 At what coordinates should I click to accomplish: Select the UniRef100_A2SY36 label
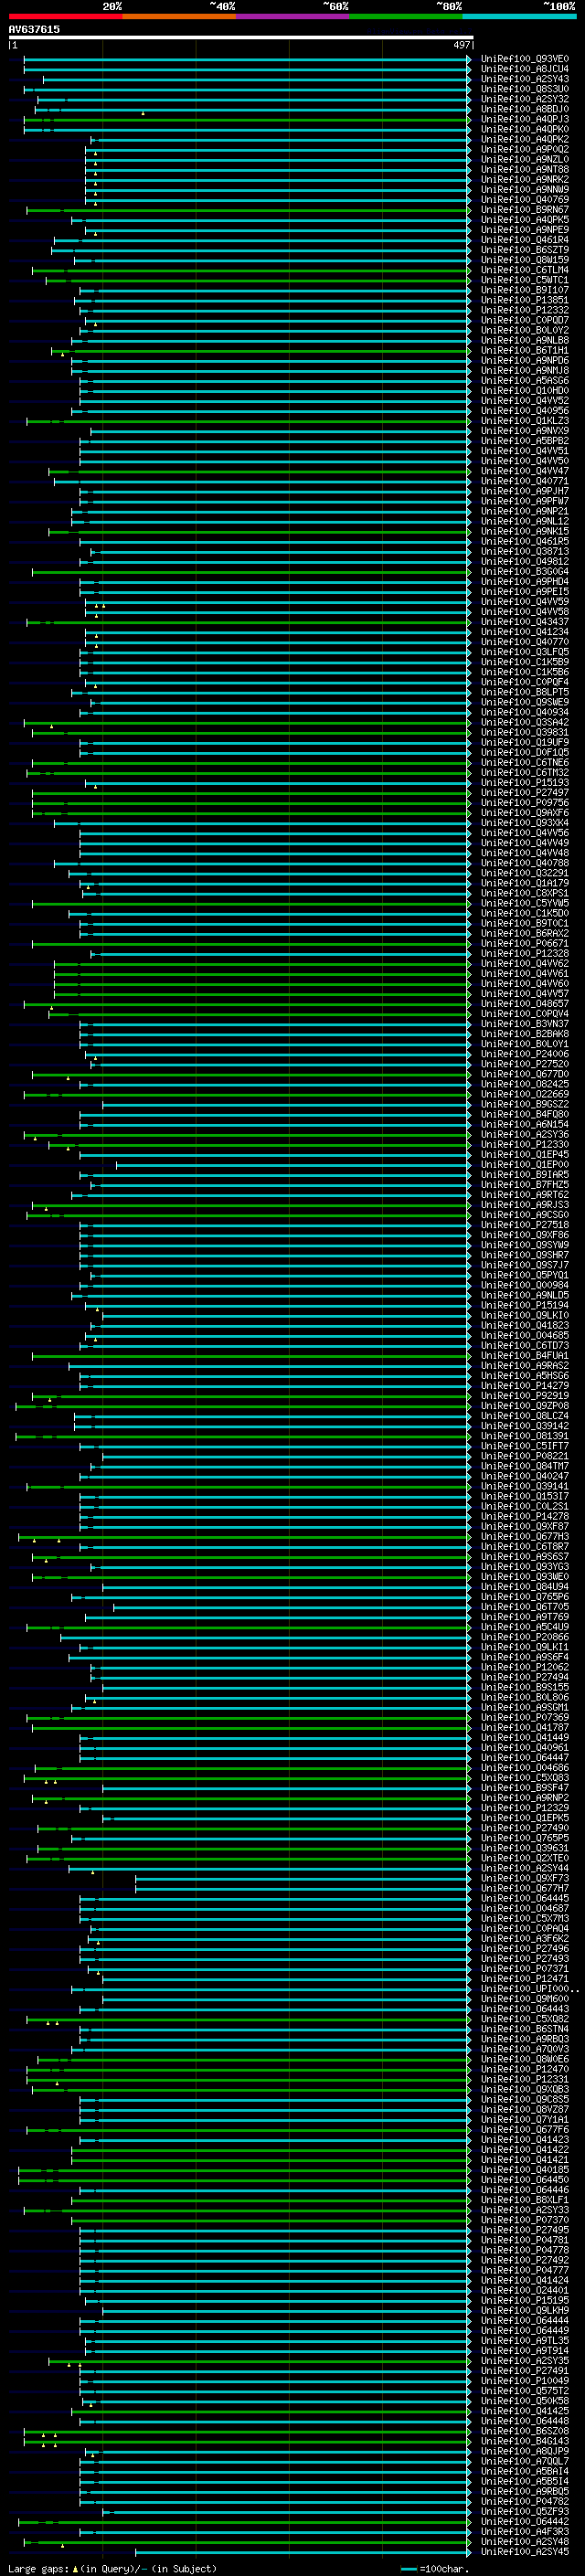525,1135
